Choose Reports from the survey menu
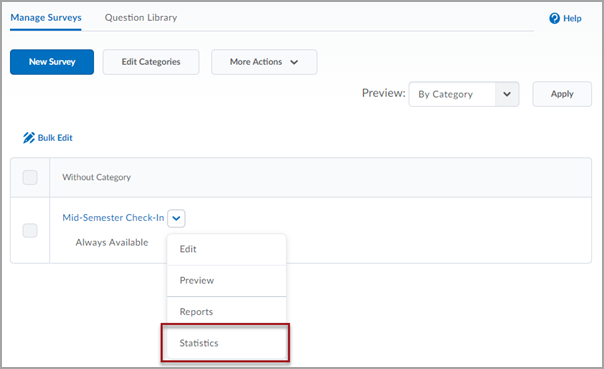The width and height of the screenshot is (604, 369). [x=226, y=312]
